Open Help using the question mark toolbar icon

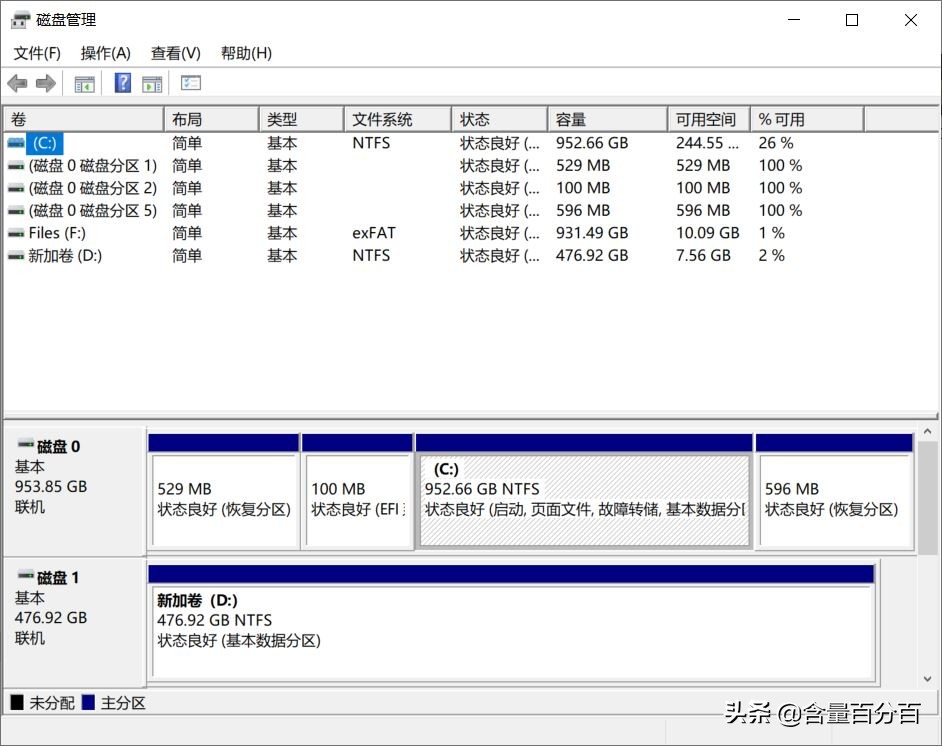[x=122, y=83]
